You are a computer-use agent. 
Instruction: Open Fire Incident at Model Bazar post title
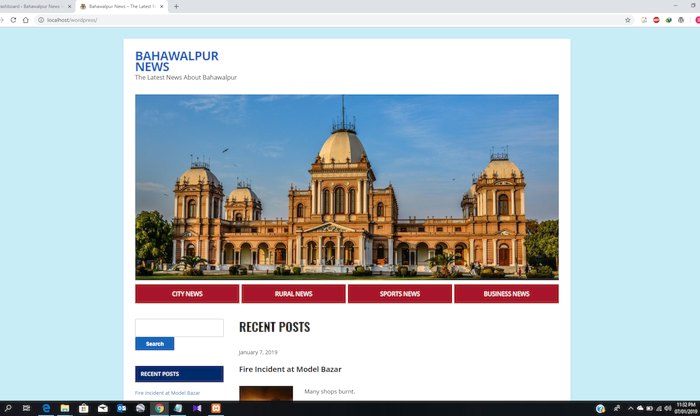(290, 369)
